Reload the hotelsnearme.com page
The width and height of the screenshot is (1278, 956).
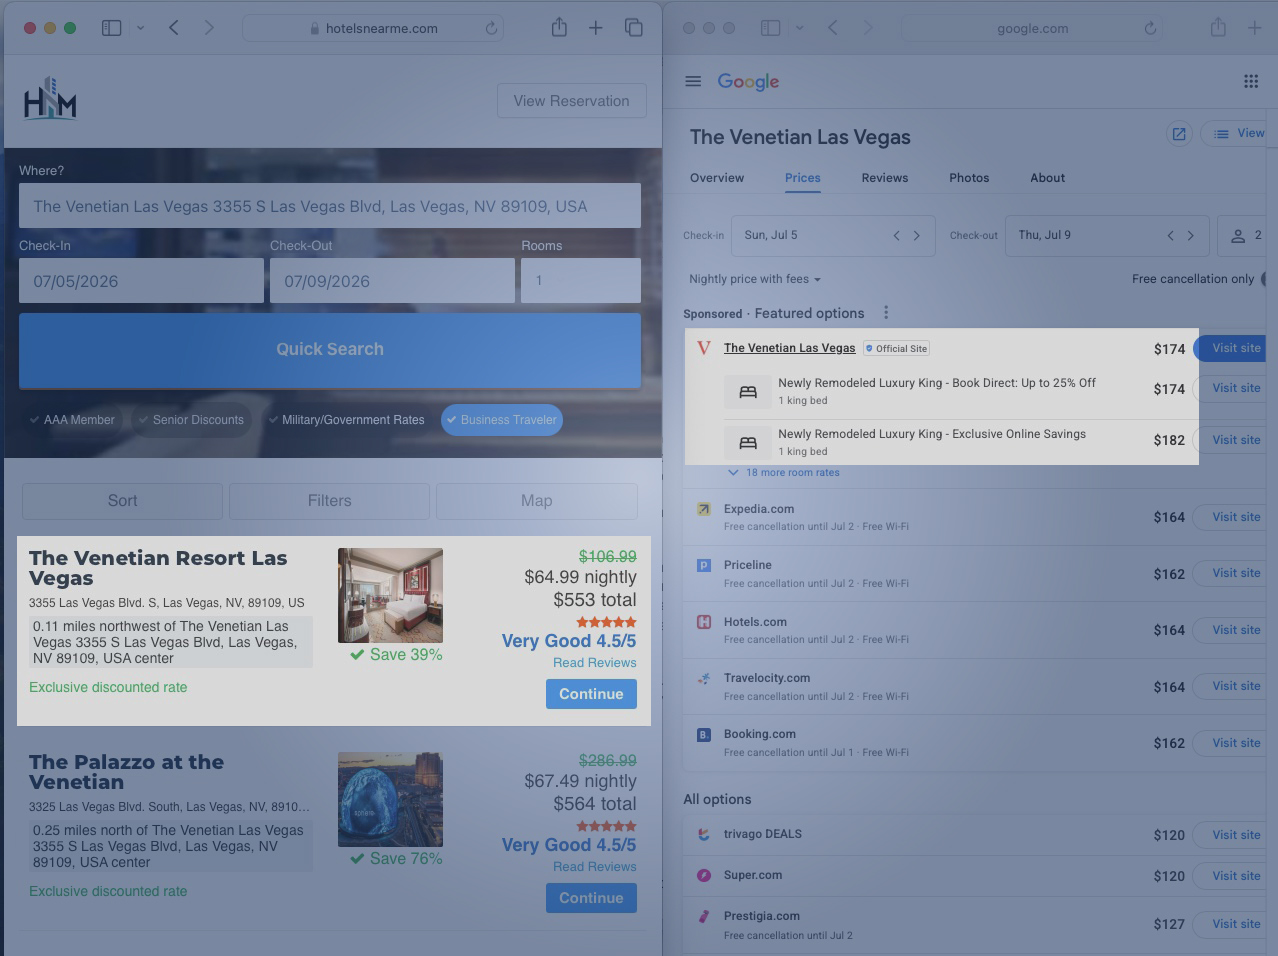pyautogui.click(x=491, y=28)
